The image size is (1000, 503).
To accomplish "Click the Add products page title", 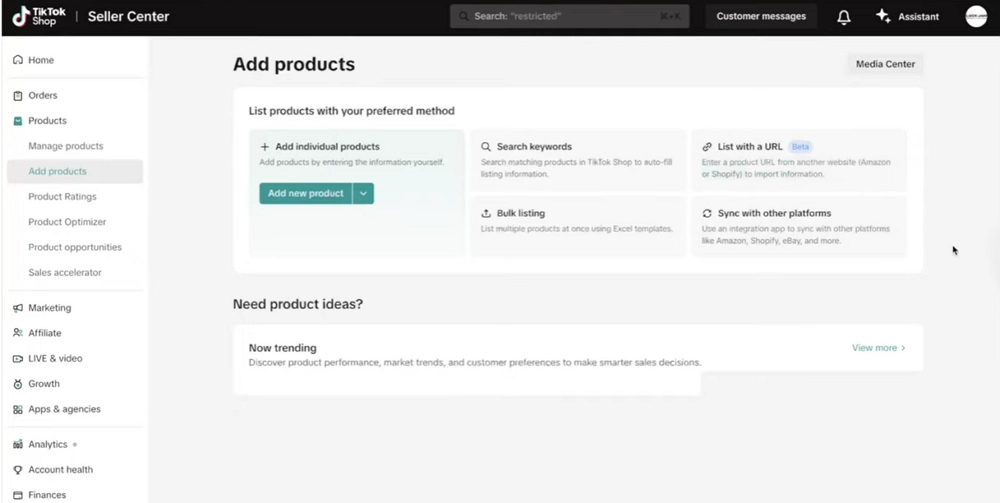I will tap(294, 64).
